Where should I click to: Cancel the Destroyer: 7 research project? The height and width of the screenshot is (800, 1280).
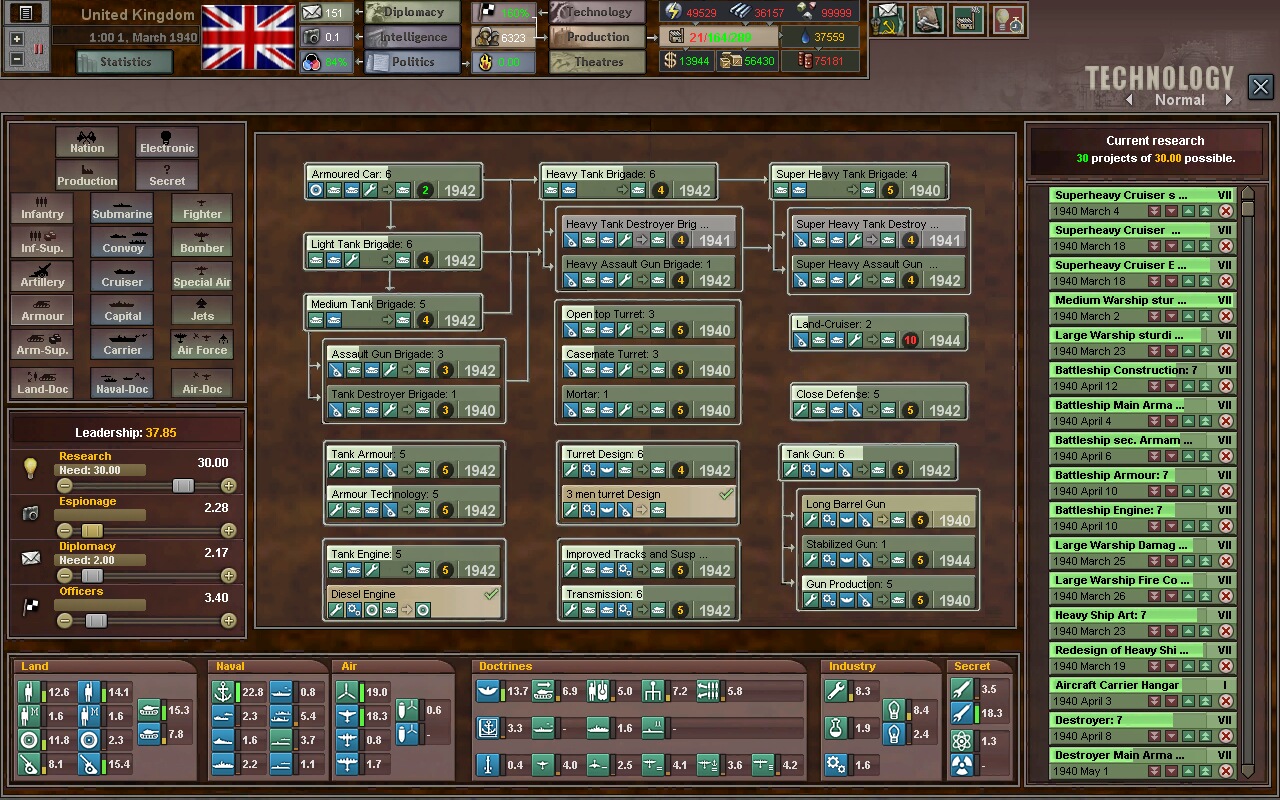[x=1225, y=736]
